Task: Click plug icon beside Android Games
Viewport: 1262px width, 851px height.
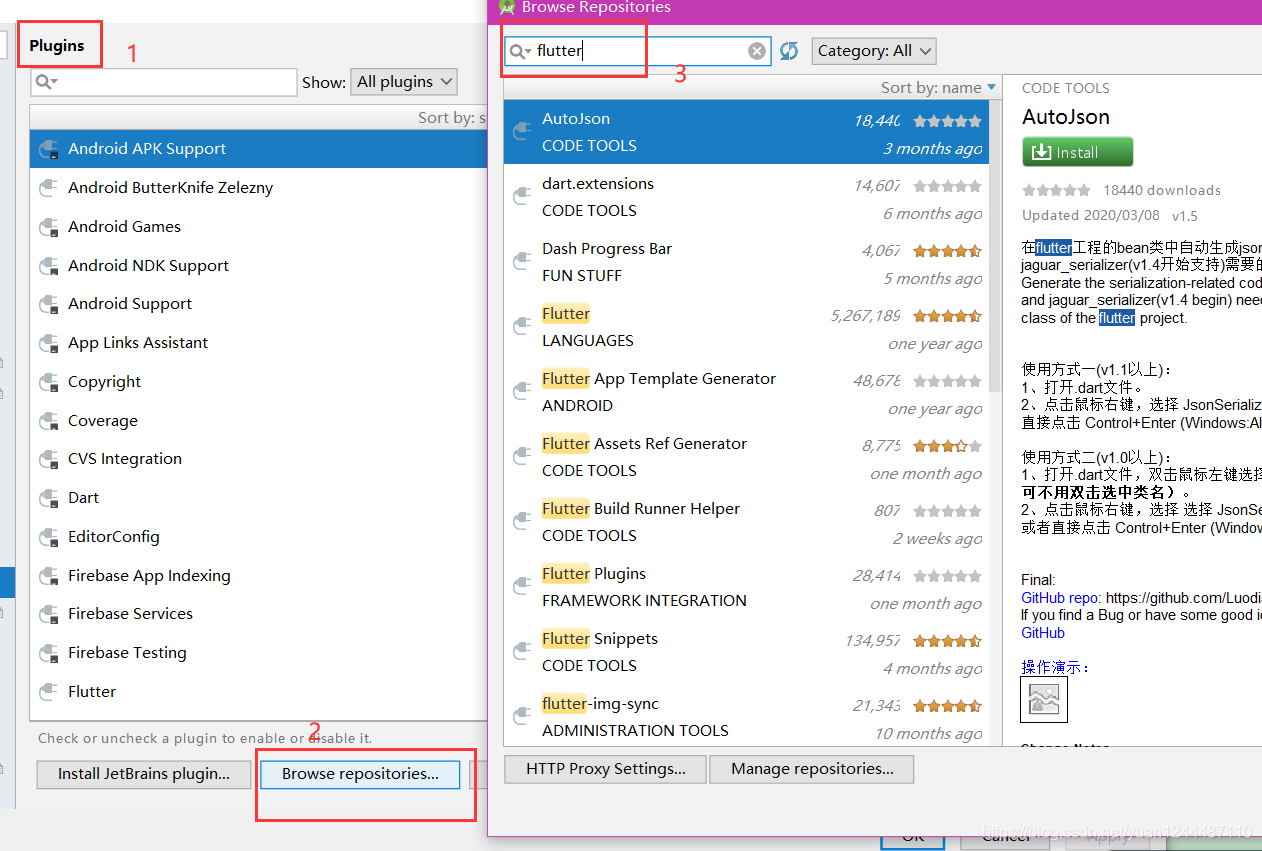Action: 49,227
